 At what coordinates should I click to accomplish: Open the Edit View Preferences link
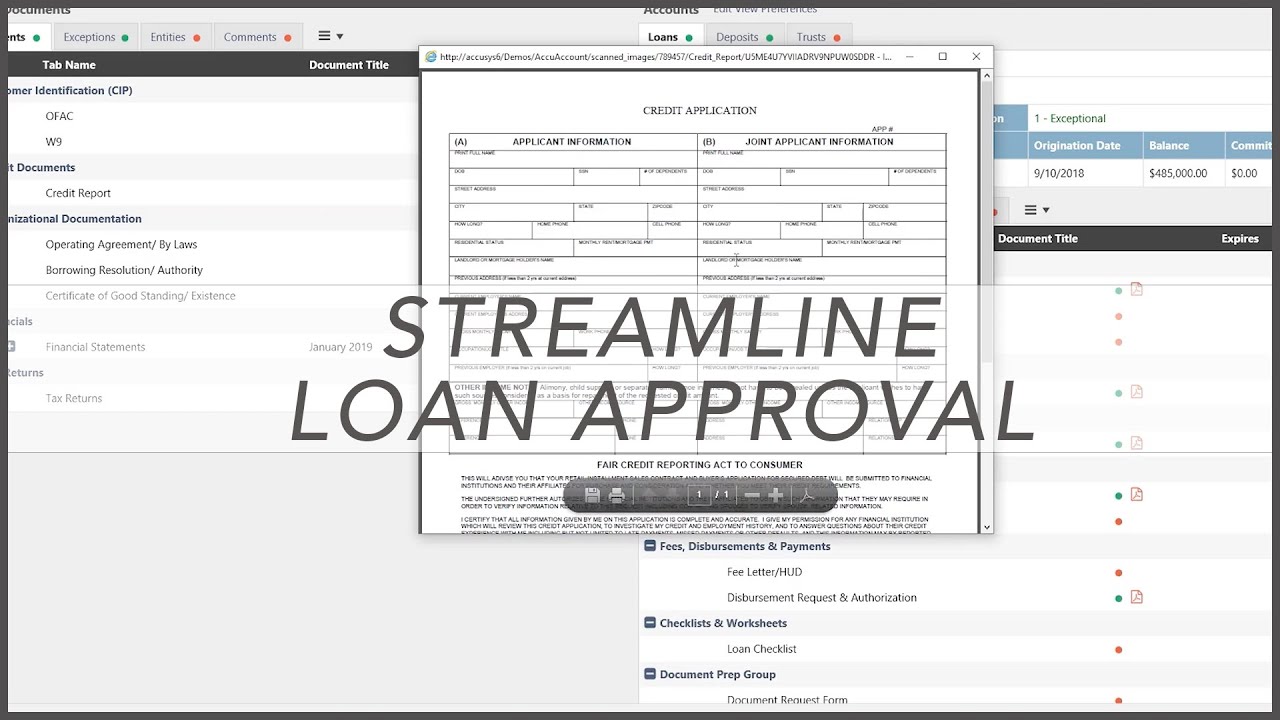tap(765, 9)
